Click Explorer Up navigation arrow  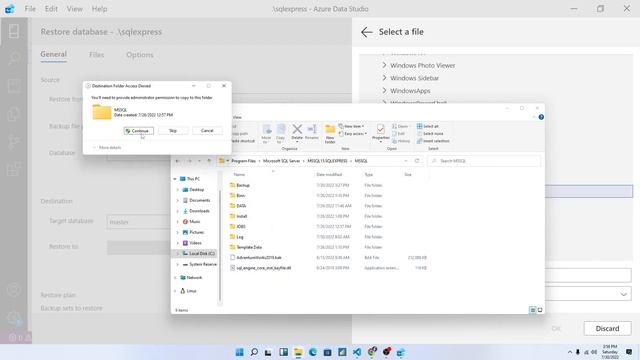click(x=209, y=161)
